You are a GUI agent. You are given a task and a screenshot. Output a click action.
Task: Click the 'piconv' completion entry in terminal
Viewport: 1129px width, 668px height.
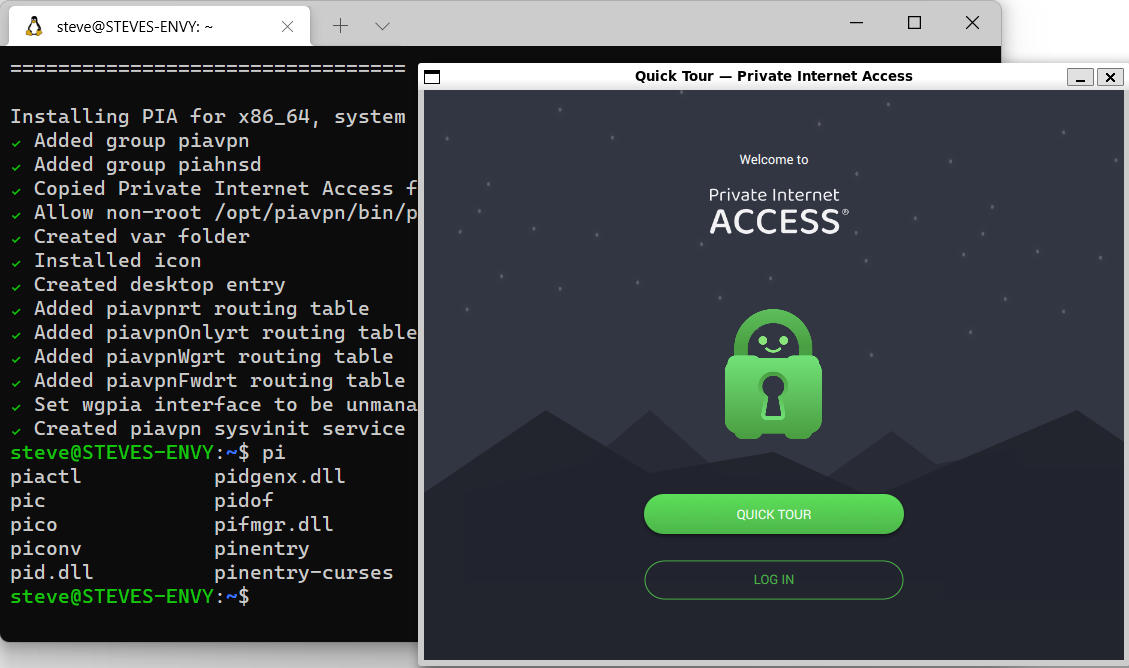tap(45, 549)
